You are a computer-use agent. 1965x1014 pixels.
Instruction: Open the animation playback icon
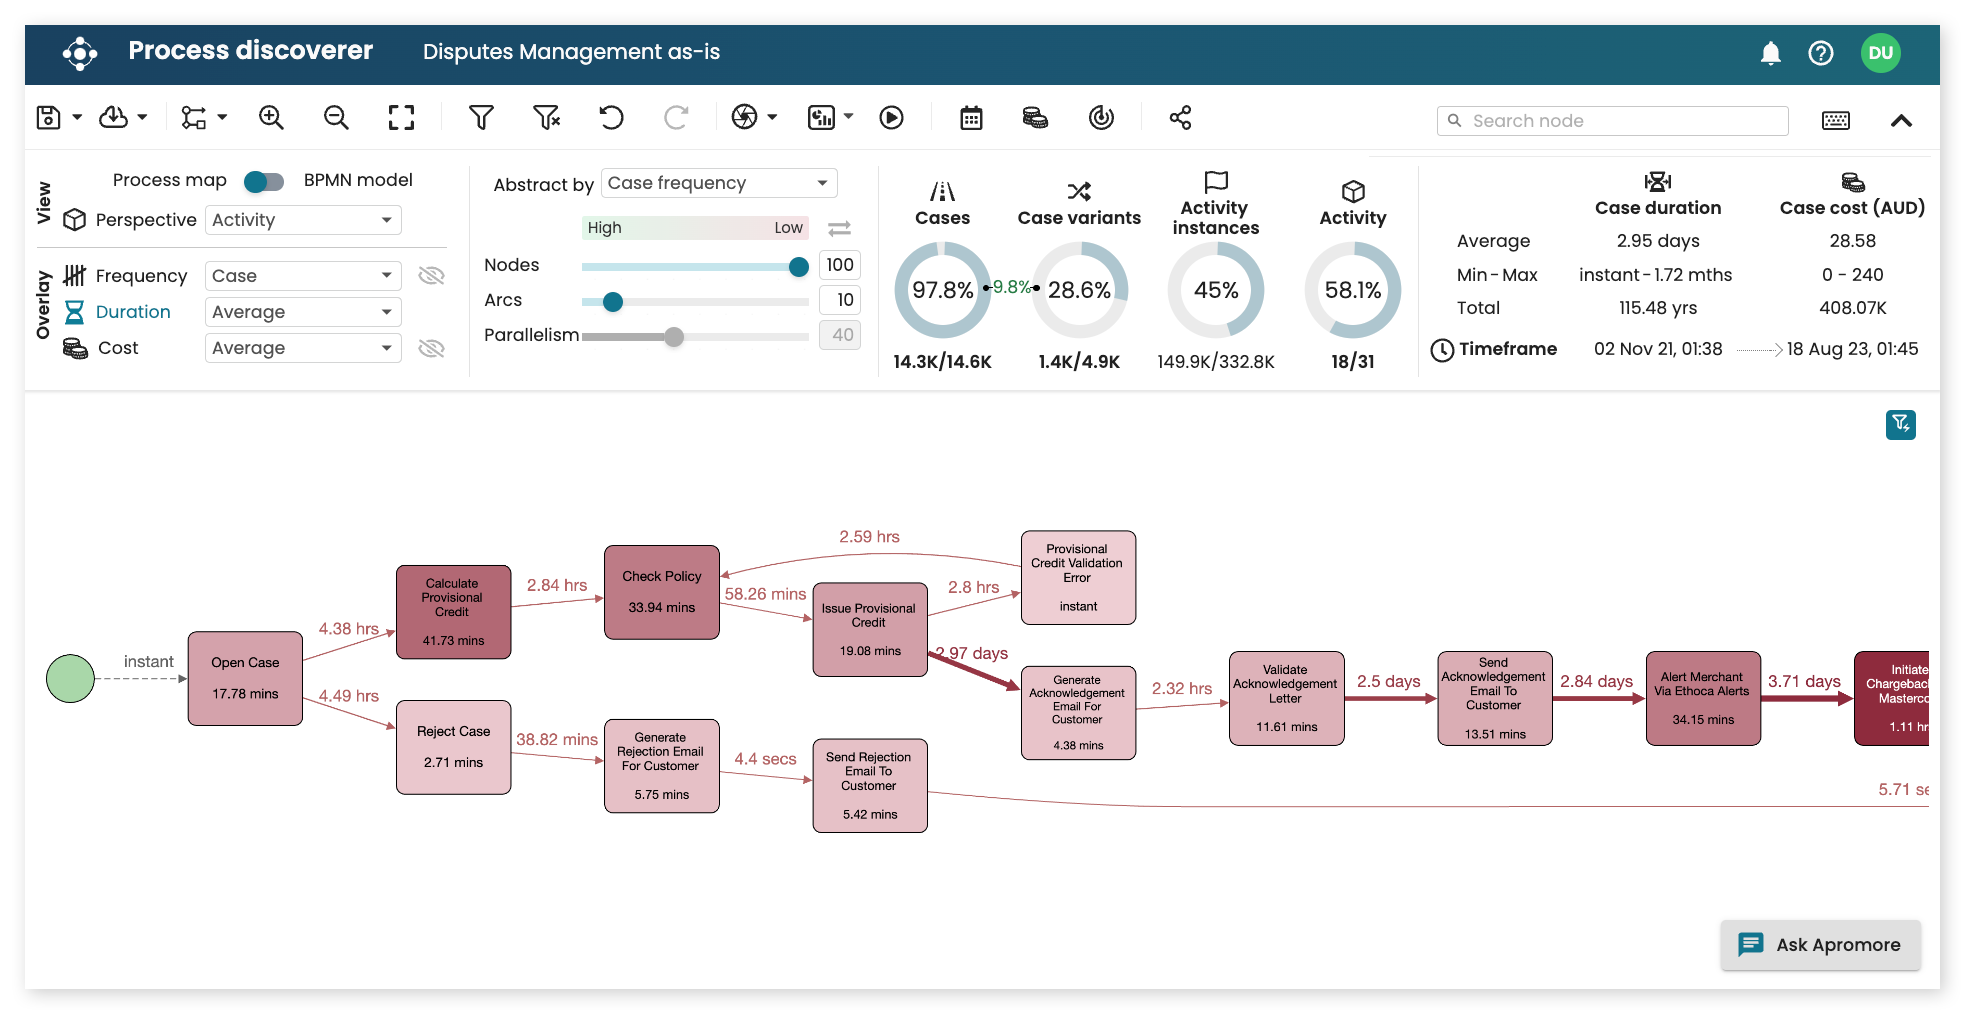892,117
